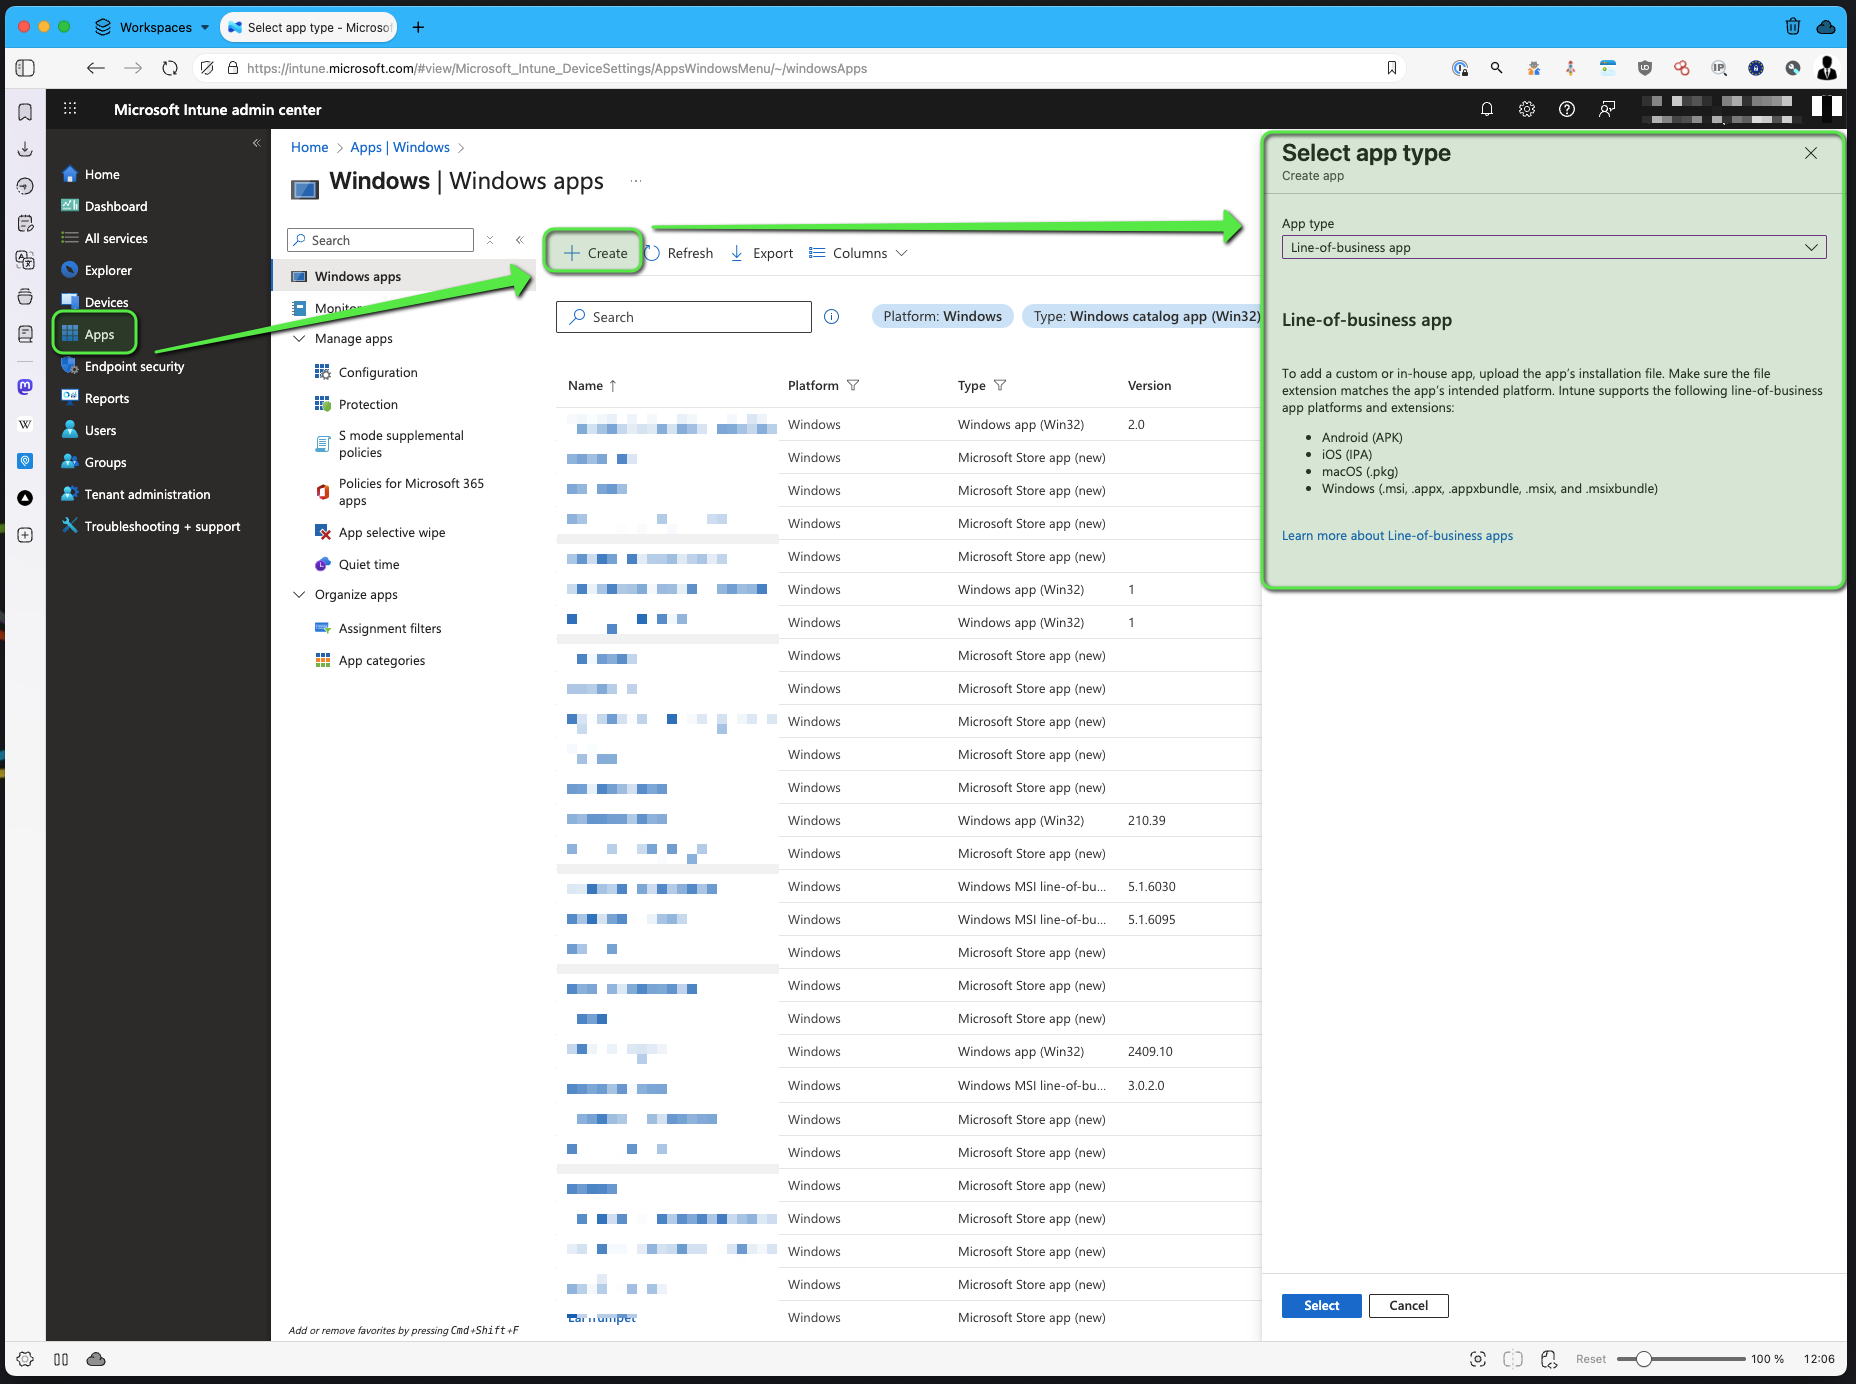Select the Windows apps blade item
Viewport: 1856px width, 1384px height.
click(x=357, y=276)
